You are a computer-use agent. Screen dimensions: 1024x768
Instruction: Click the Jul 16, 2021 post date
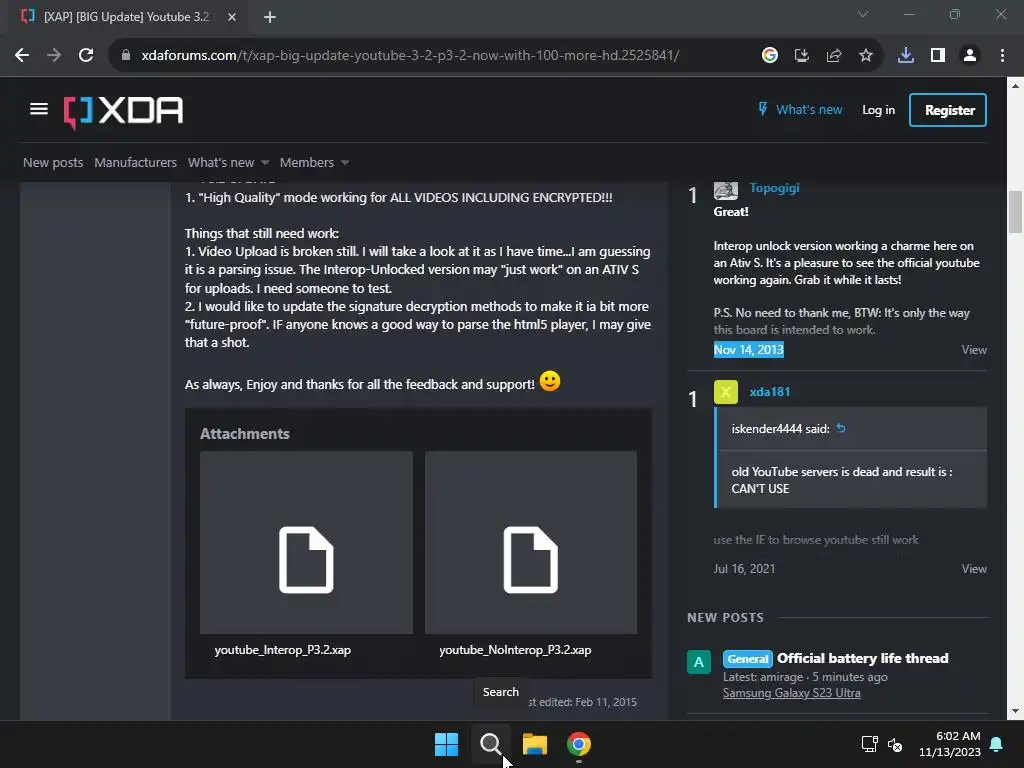(744, 569)
